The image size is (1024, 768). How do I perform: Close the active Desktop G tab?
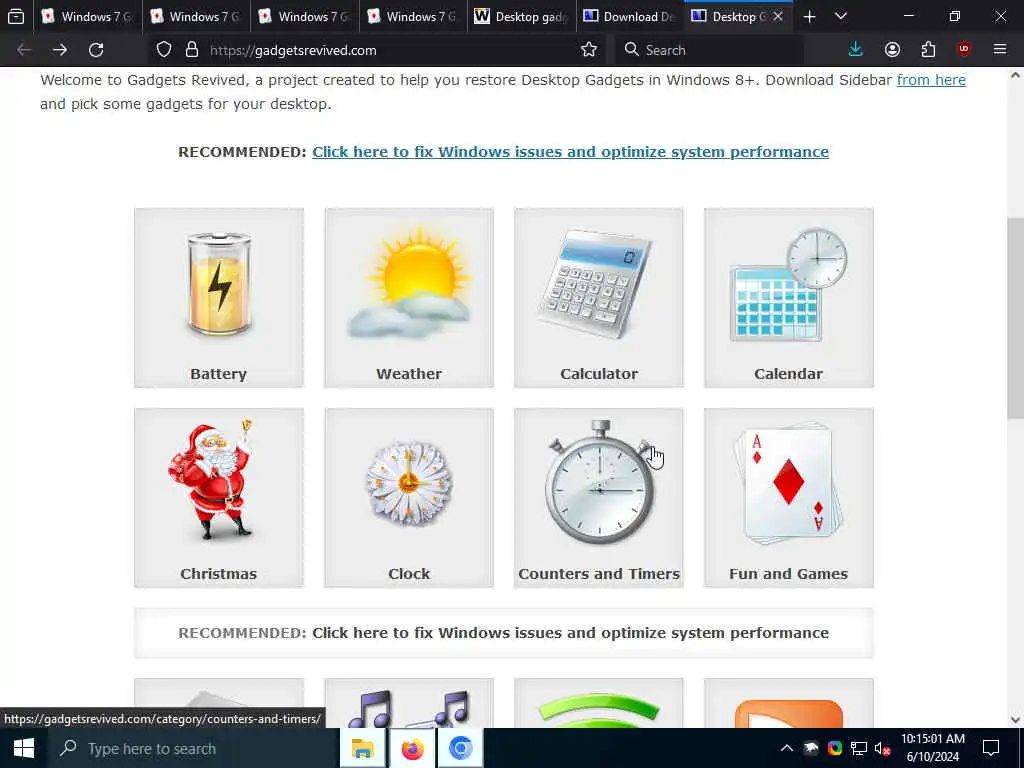point(778,16)
